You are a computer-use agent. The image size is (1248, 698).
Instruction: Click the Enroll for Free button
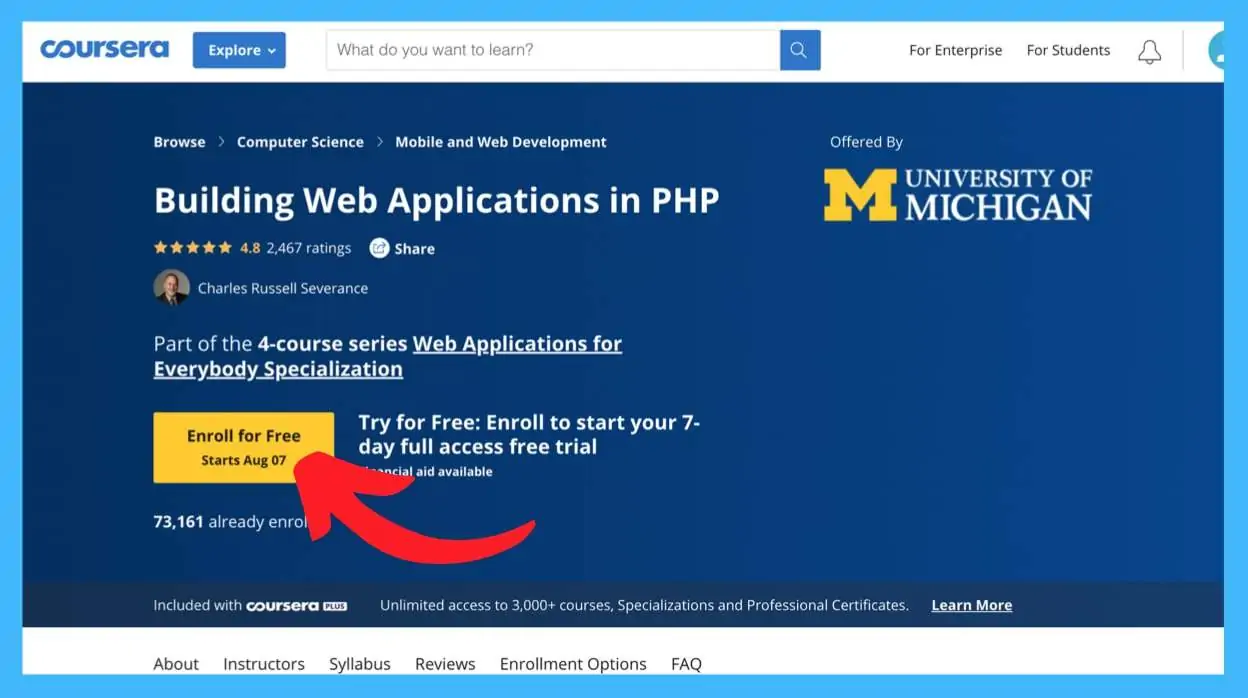[244, 447]
